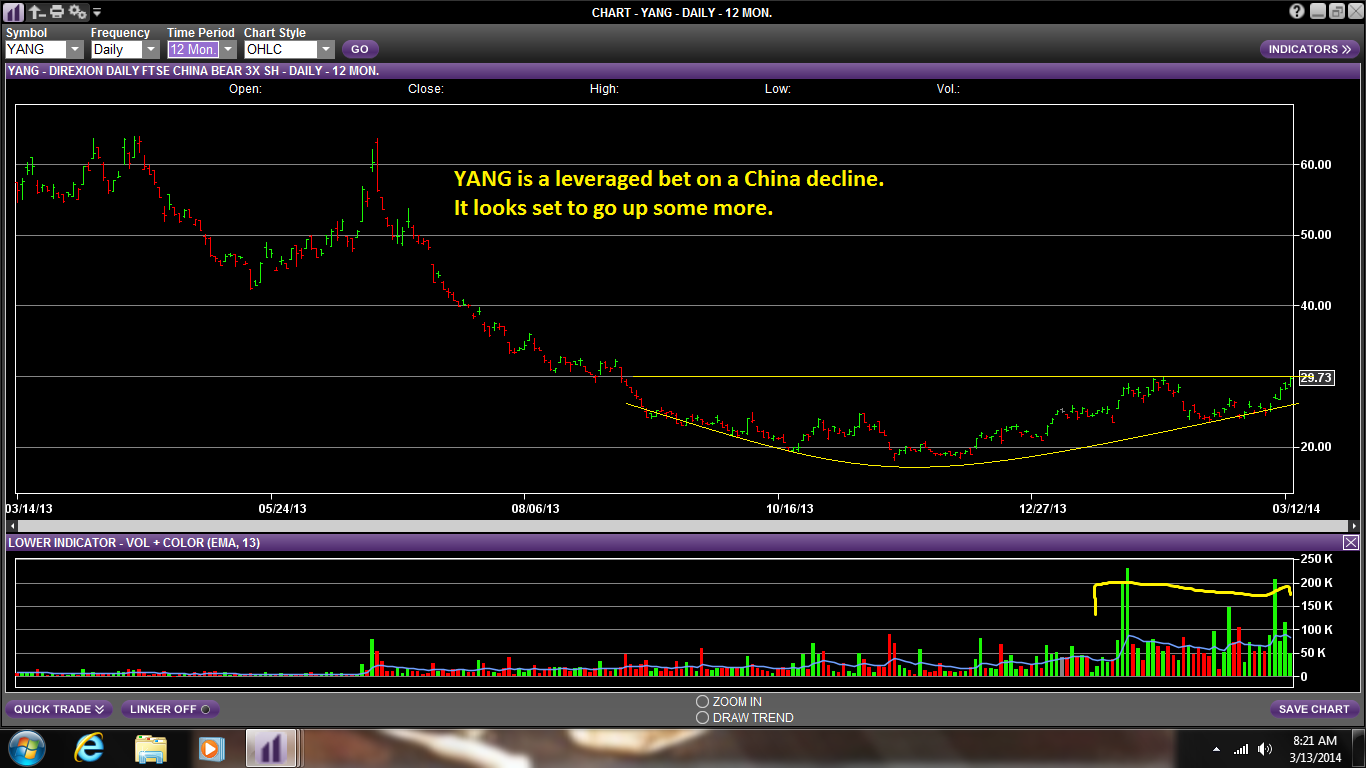1366x768 pixels.
Task: Show hidden system tray icons
Action: point(1216,749)
